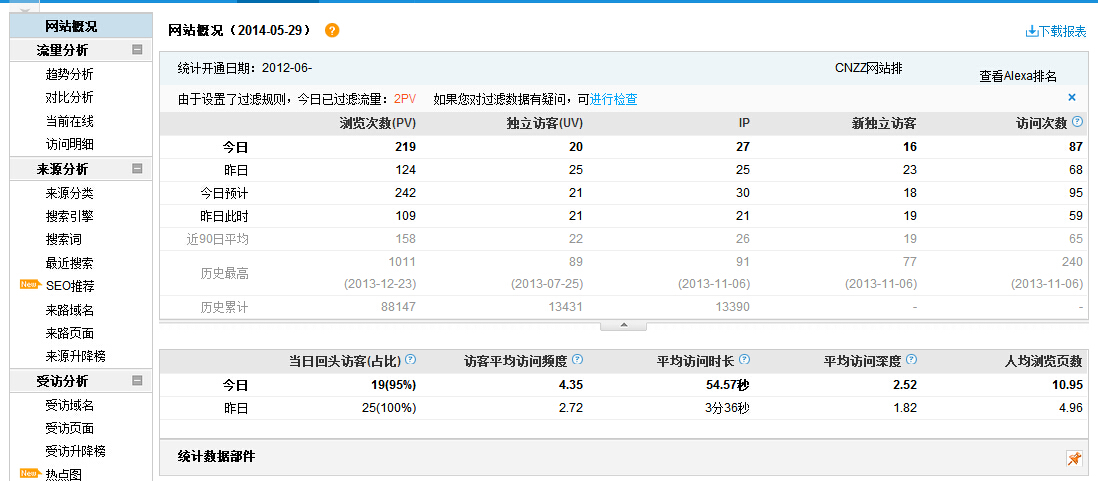The width and height of the screenshot is (1098, 481).
Task: Open the 进行检查 filter check link
Action: (614, 99)
